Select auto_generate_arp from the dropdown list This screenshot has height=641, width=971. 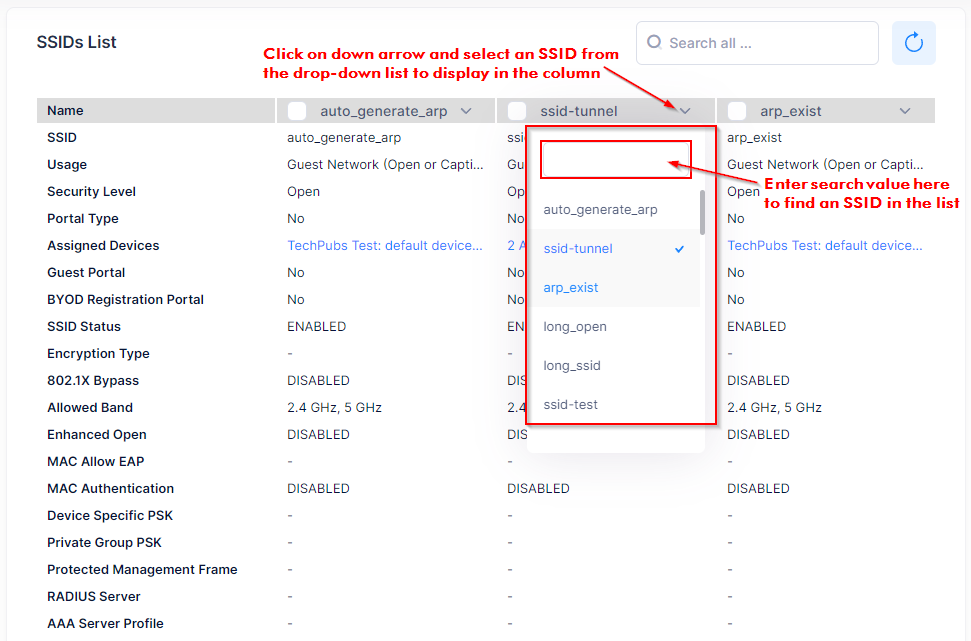click(x=600, y=210)
